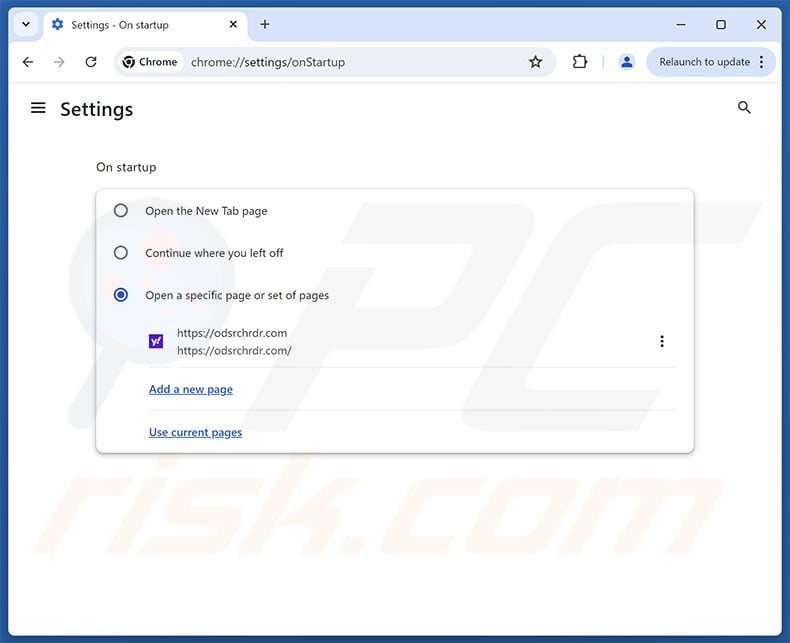
Task: Open more actions for odsrchrdr.com entry
Action: (x=662, y=341)
